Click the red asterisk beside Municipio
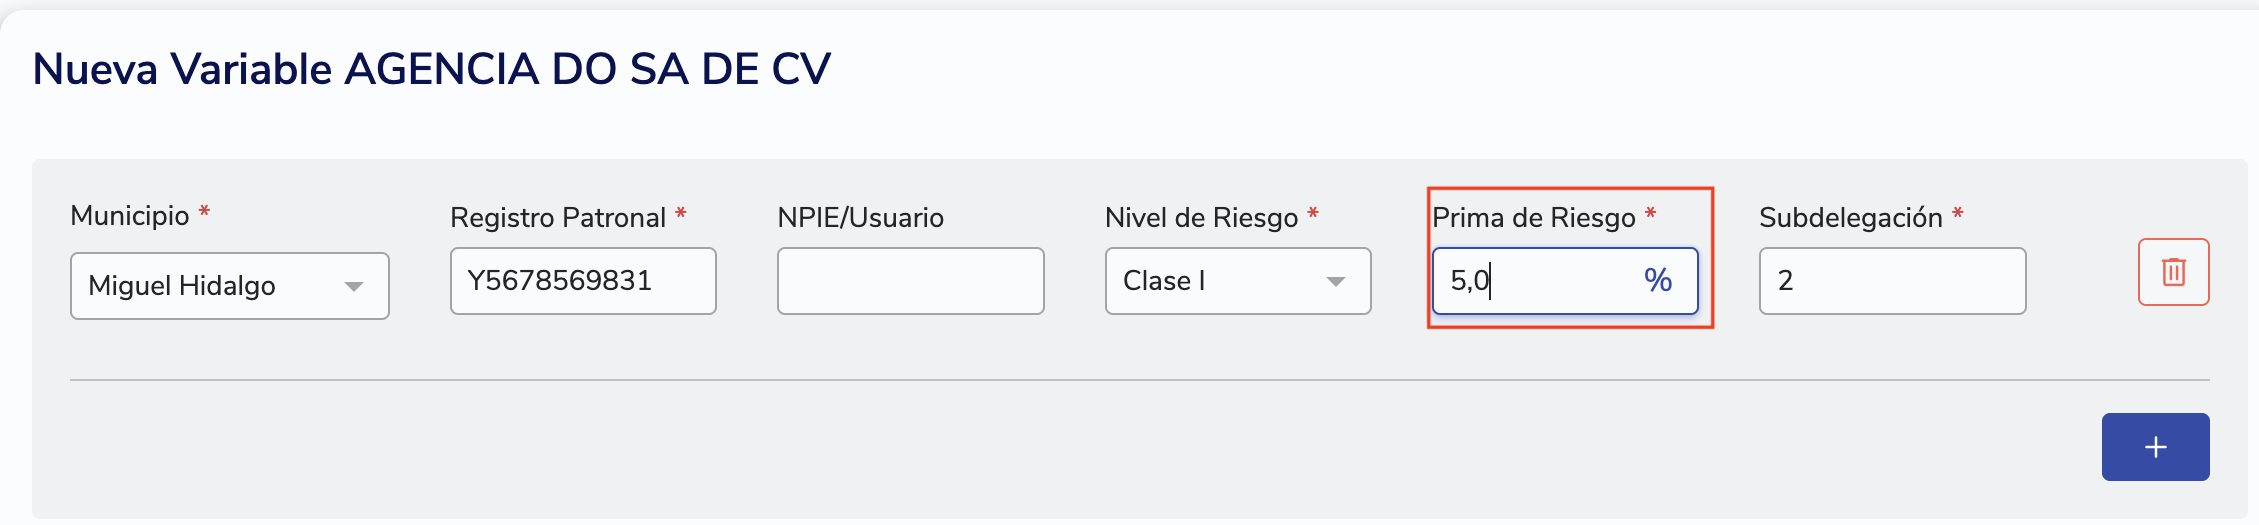 [x=204, y=212]
